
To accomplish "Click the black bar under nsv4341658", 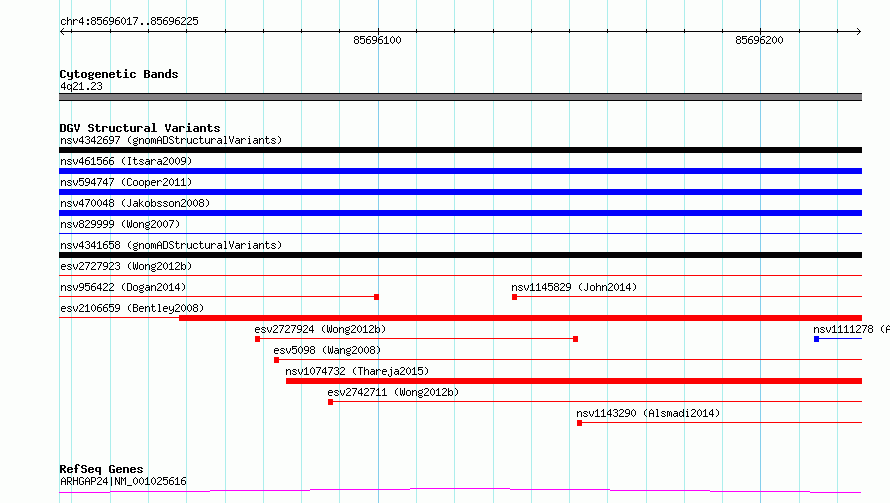I will coord(460,255).
